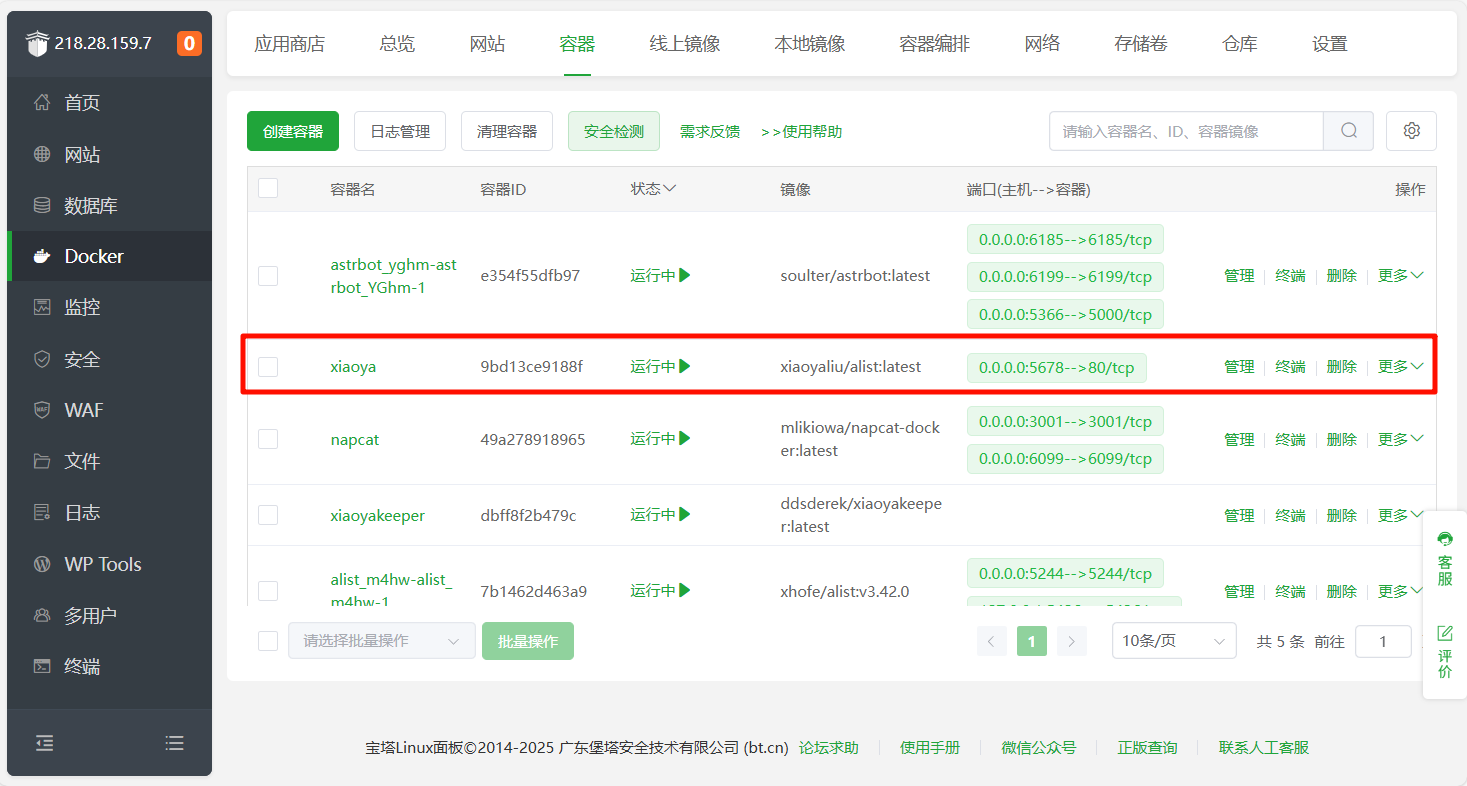1467x786 pixels.
Task: Click the 前往 page number input box
Action: [1383, 641]
